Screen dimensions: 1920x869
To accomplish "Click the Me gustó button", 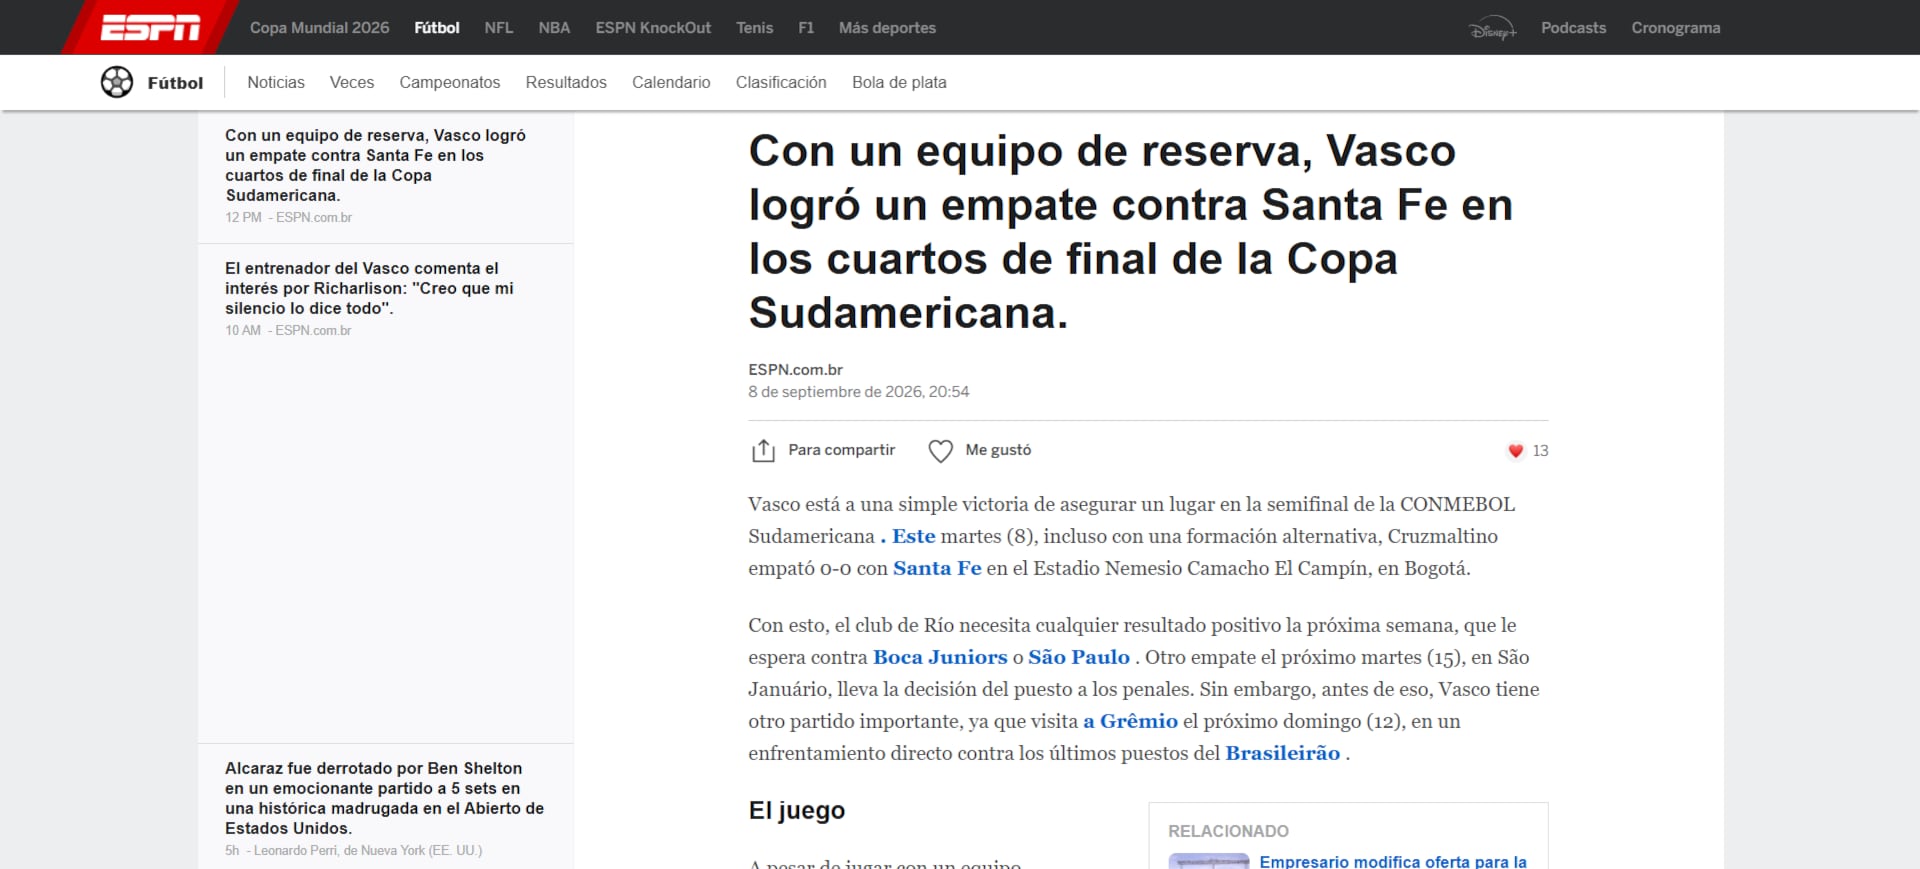I will pyautogui.click(x=980, y=451).
